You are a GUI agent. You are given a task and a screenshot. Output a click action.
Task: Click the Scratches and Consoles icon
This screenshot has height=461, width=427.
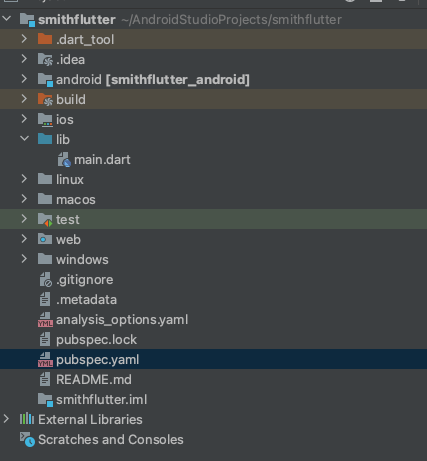pos(27,439)
